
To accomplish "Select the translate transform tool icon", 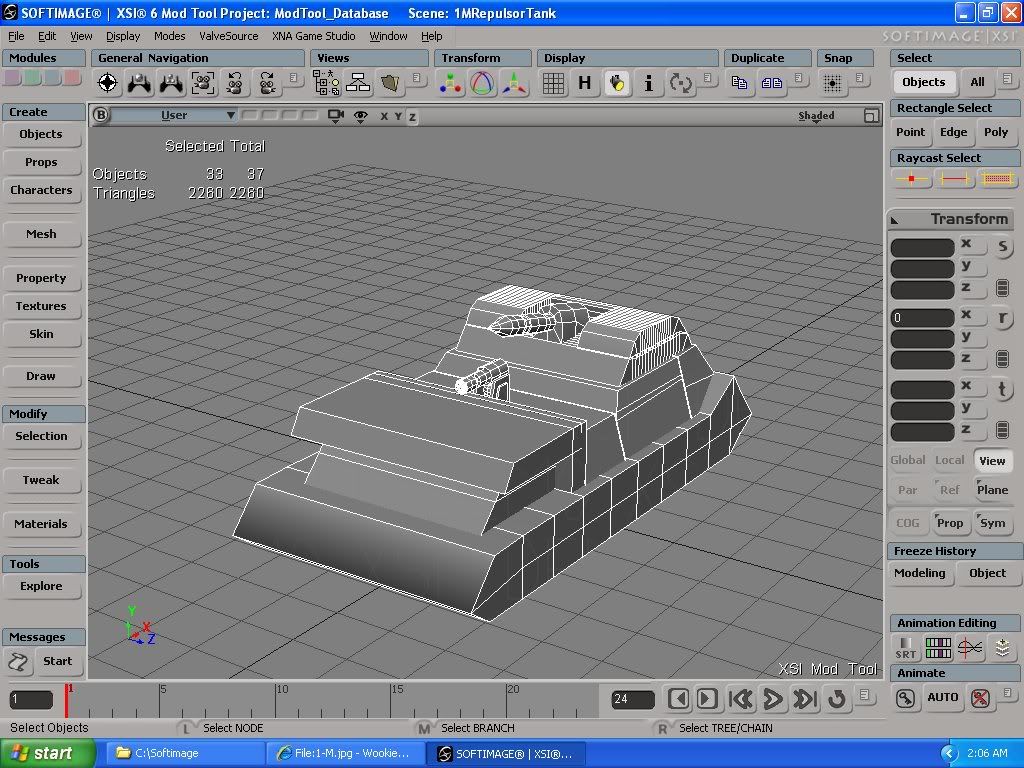I will (514, 83).
